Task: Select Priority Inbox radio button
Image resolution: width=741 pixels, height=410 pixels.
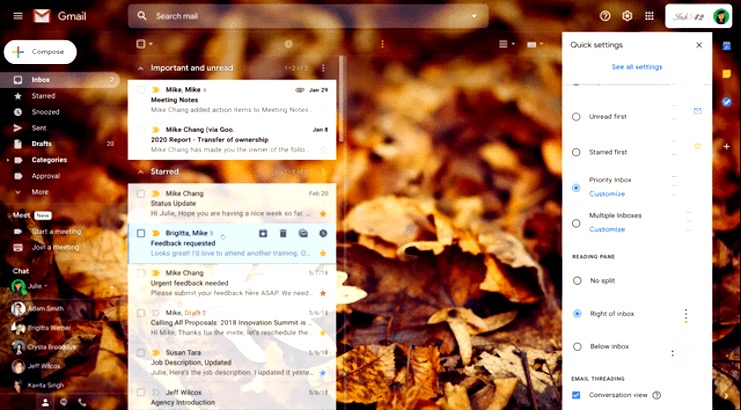Action: click(x=576, y=188)
